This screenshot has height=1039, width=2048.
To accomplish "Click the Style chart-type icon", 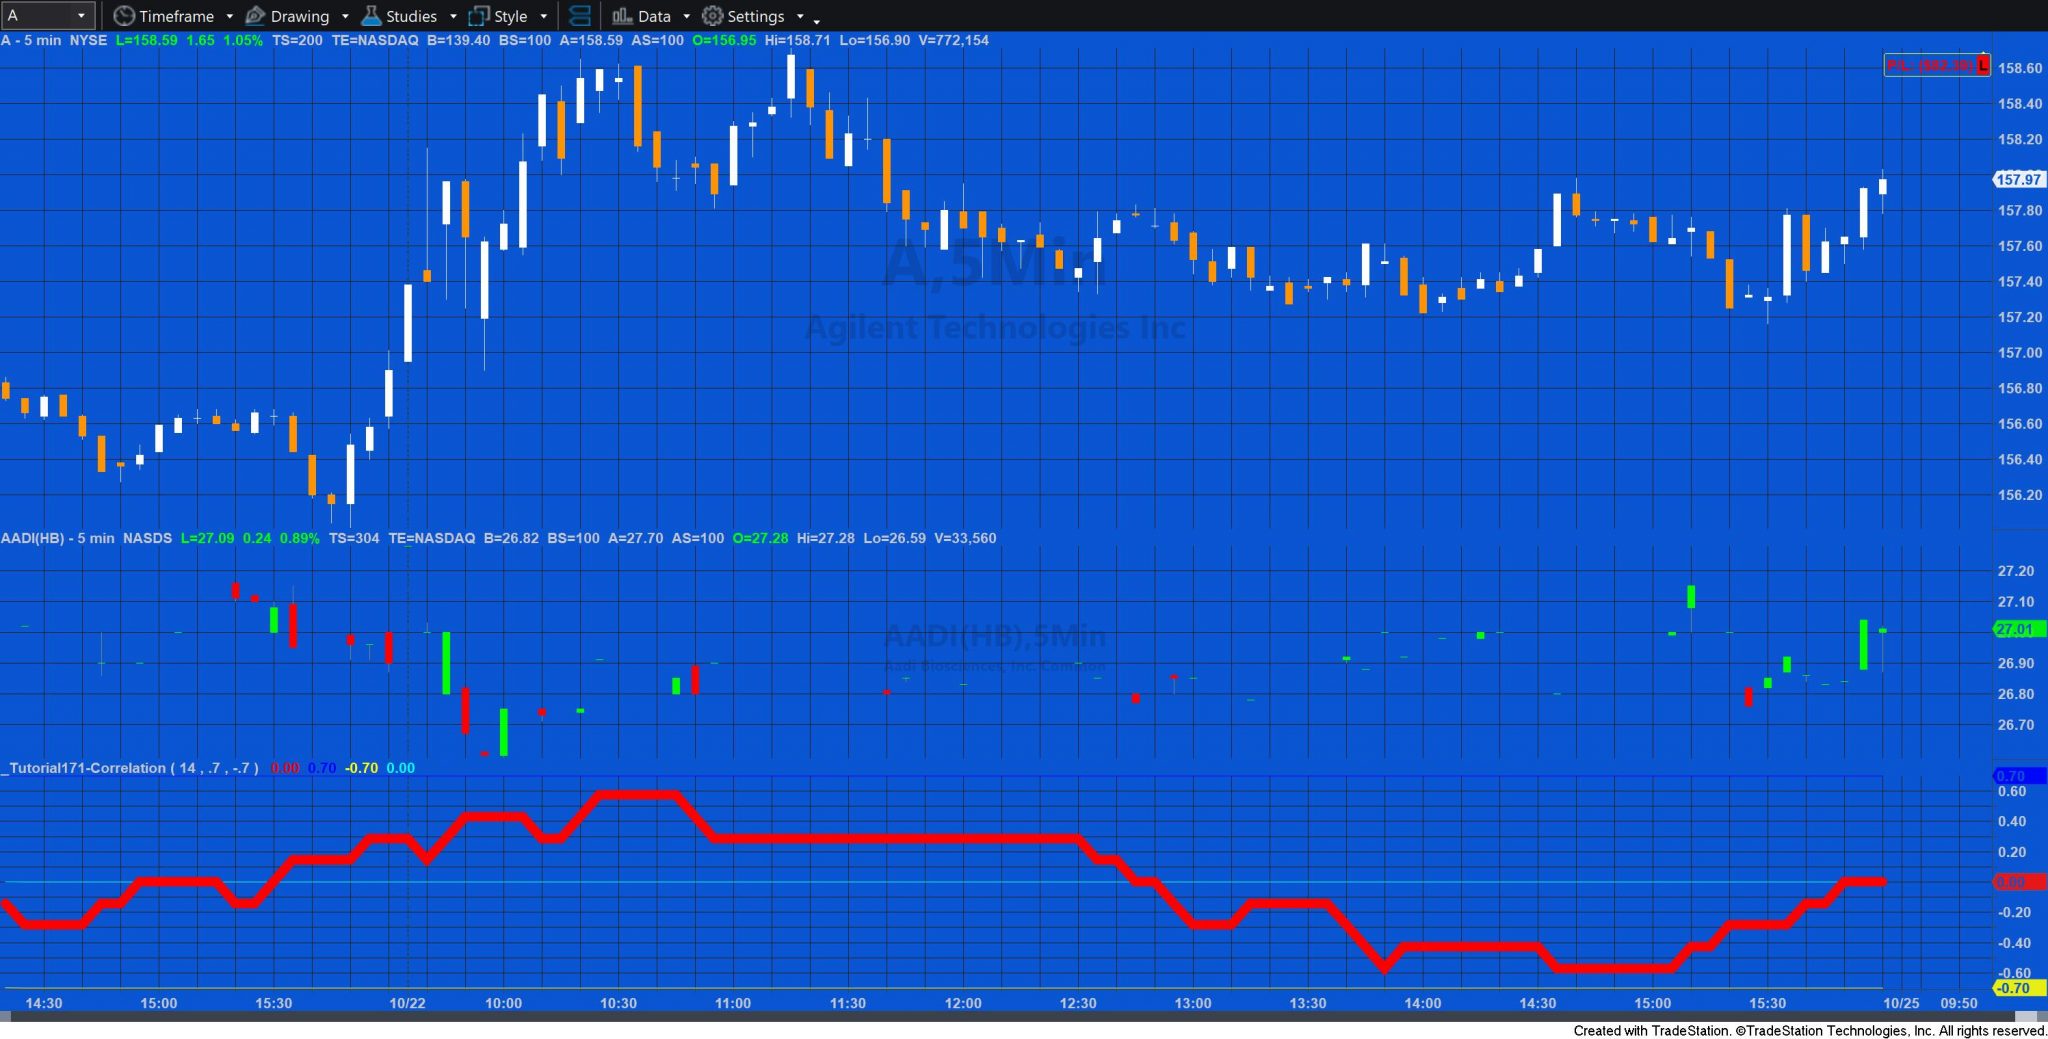I will pos(478,16).
